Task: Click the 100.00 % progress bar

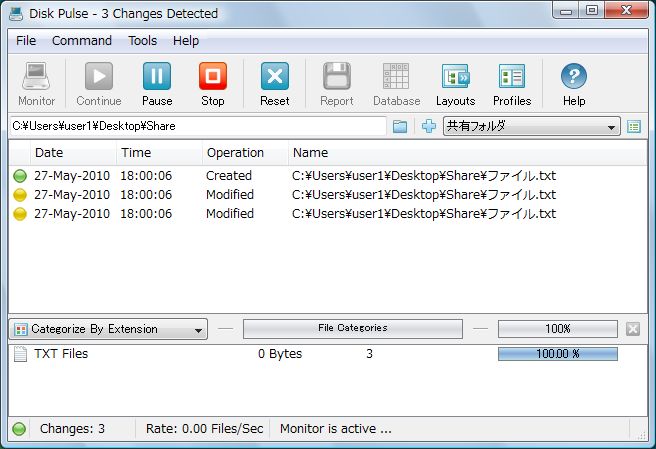Action: pos(558,354)
